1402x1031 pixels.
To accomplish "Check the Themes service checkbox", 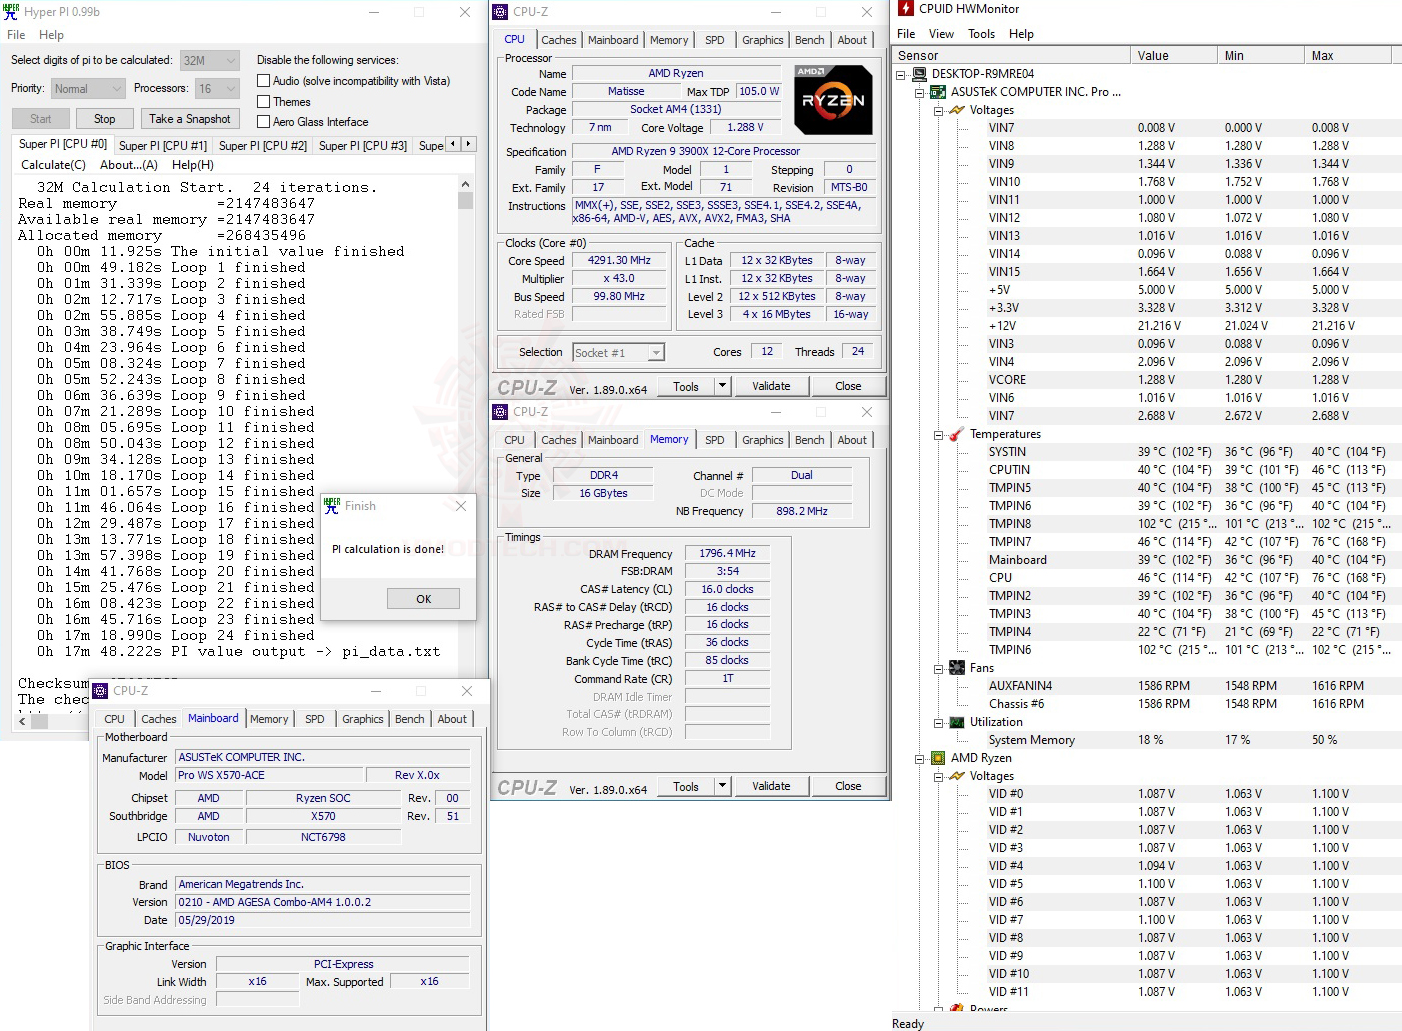I will (x=262, y=101).
